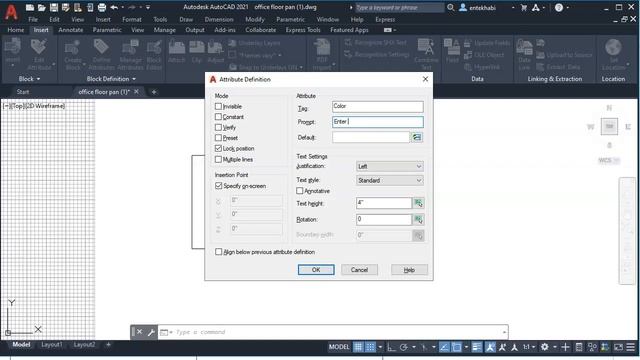The width and height of the screenshot is (640, 360).
Task: Uncheck Specify on-screen checkbox
Action: click(218, 186)
